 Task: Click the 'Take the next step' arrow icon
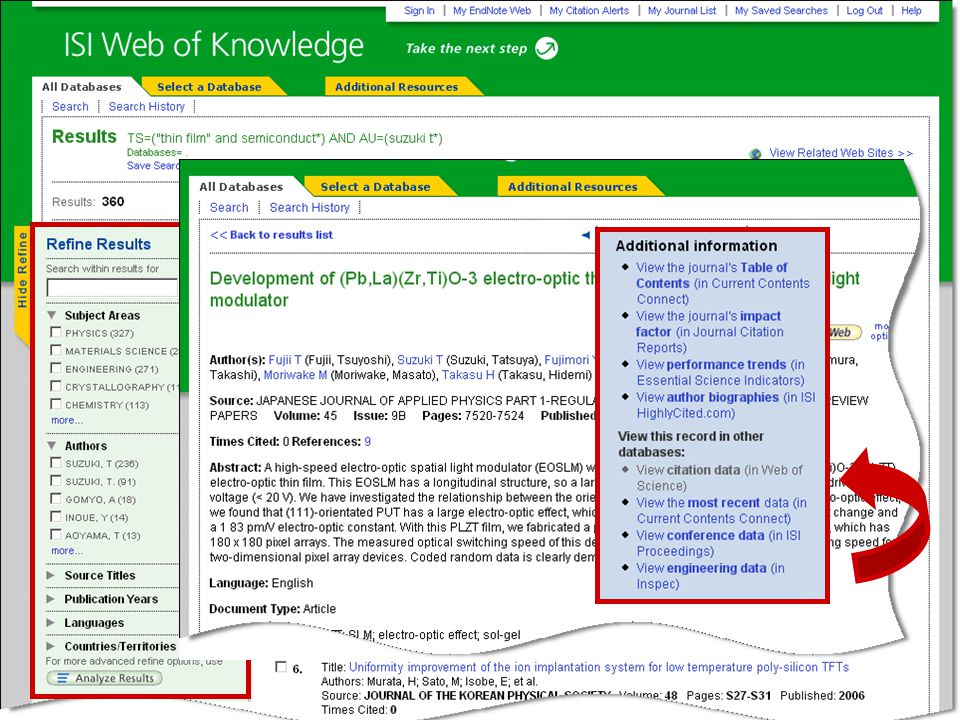tap(546, 48)
